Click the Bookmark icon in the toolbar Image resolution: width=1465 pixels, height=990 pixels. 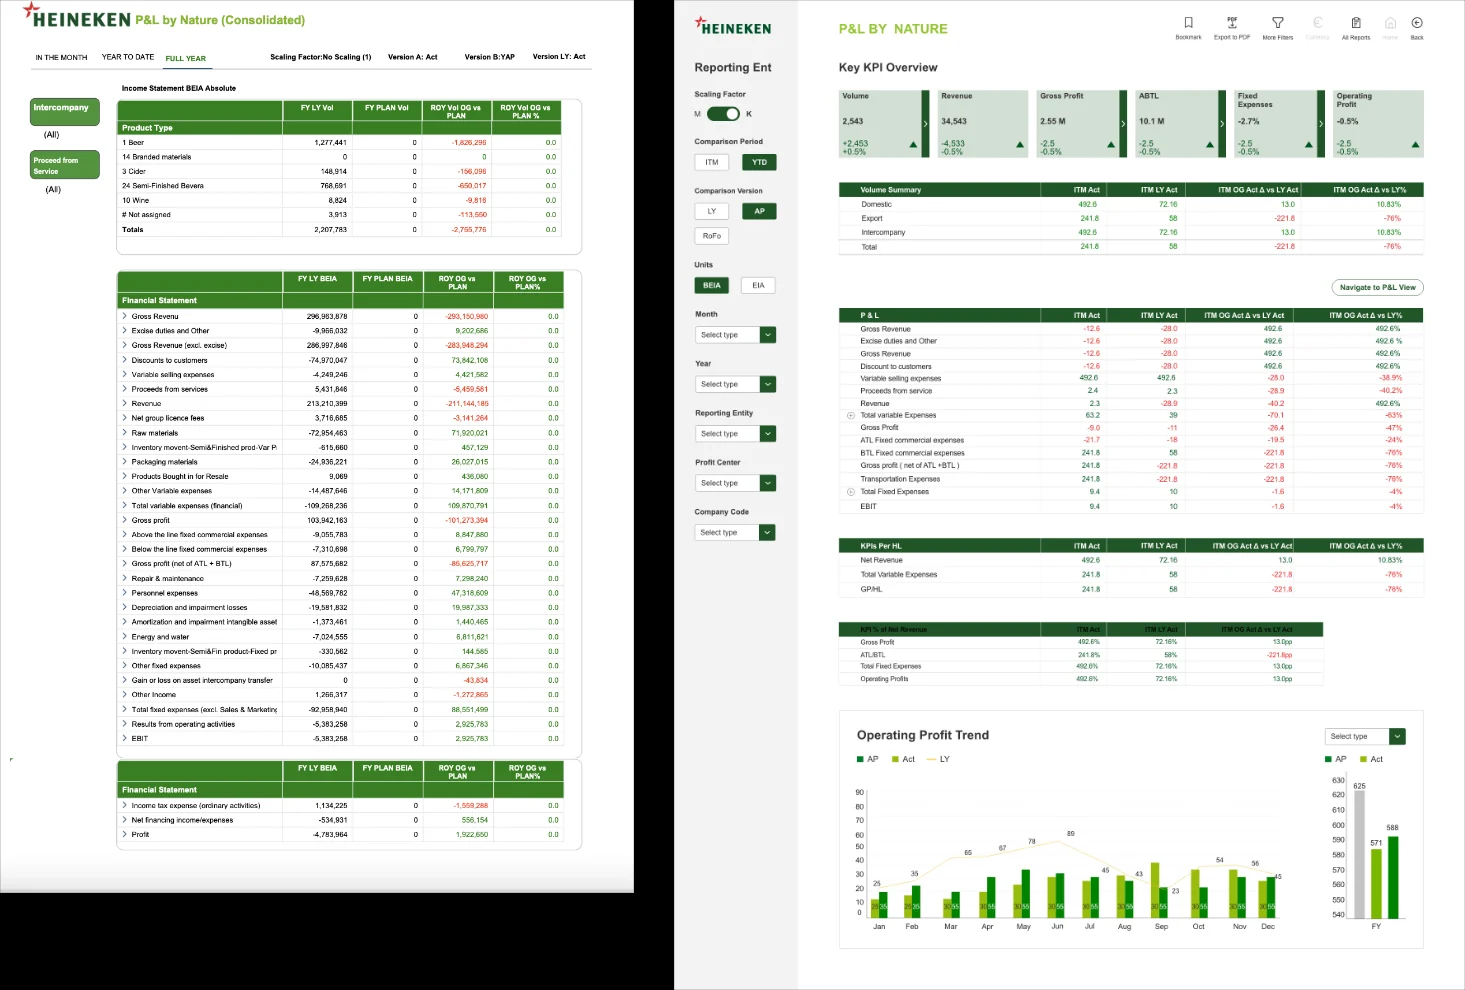(1188, 23)
